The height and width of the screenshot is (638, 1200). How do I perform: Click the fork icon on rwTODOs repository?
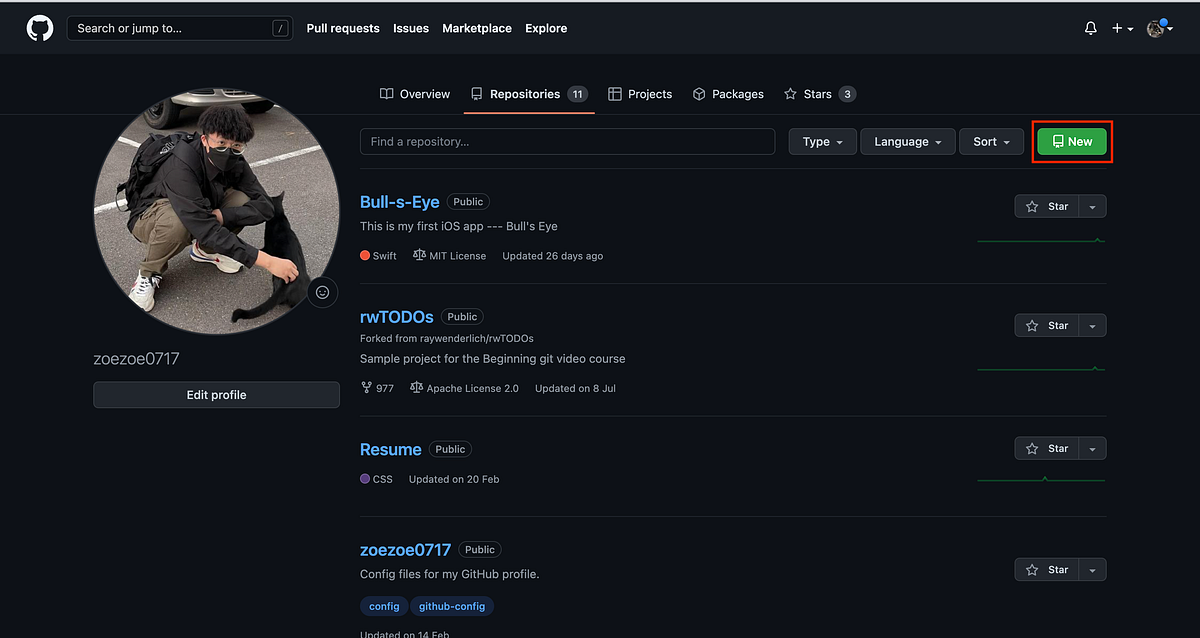click(366, 387)
